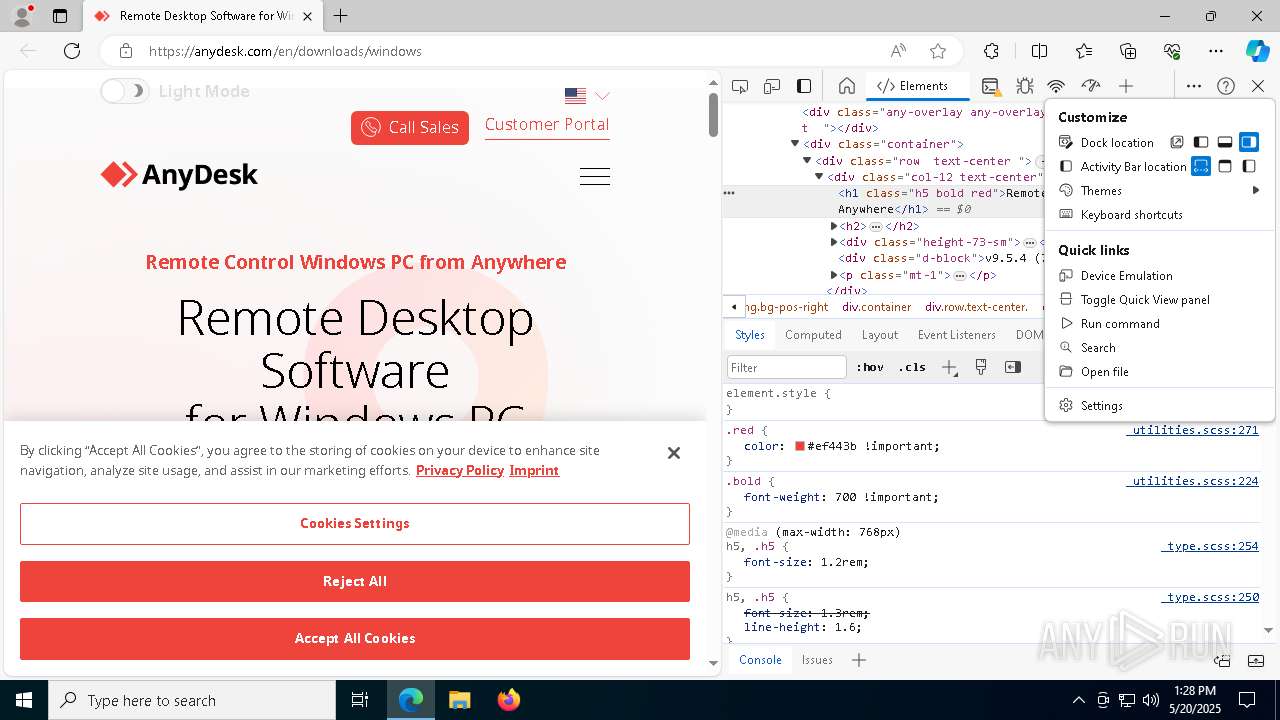1280x720 pixels.
Task: Select undock into separate window option
Action: coord(1177,142)
